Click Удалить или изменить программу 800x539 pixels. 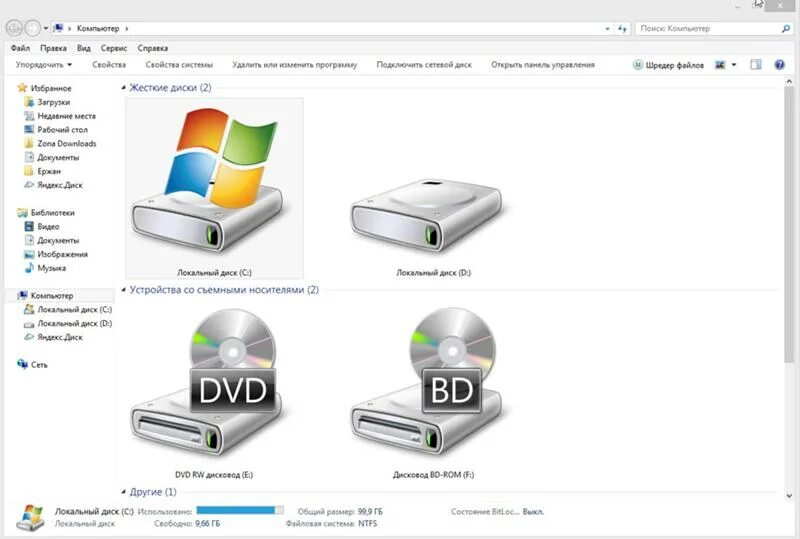[294, 65]
